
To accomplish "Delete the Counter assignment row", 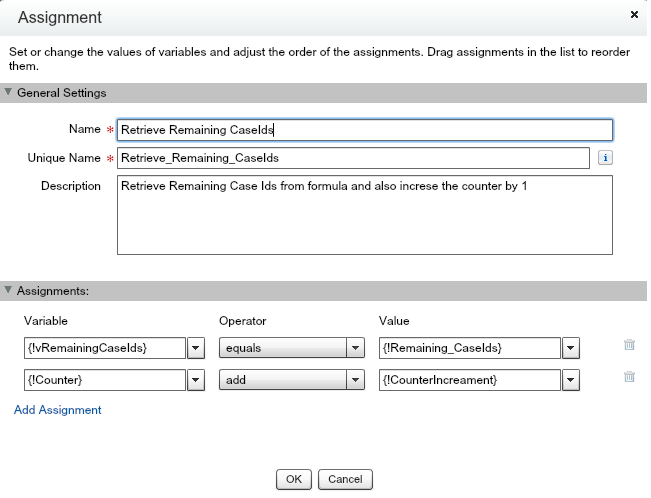I will pos(629,378).
